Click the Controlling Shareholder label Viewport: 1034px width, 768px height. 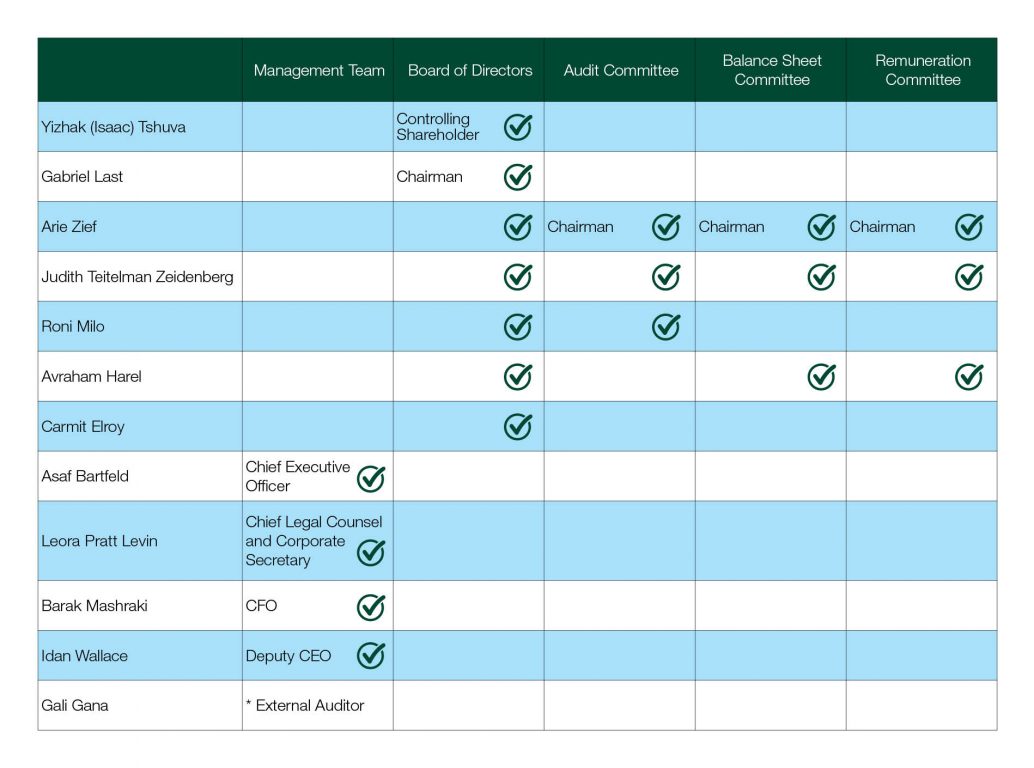click(x=437, y=127)
